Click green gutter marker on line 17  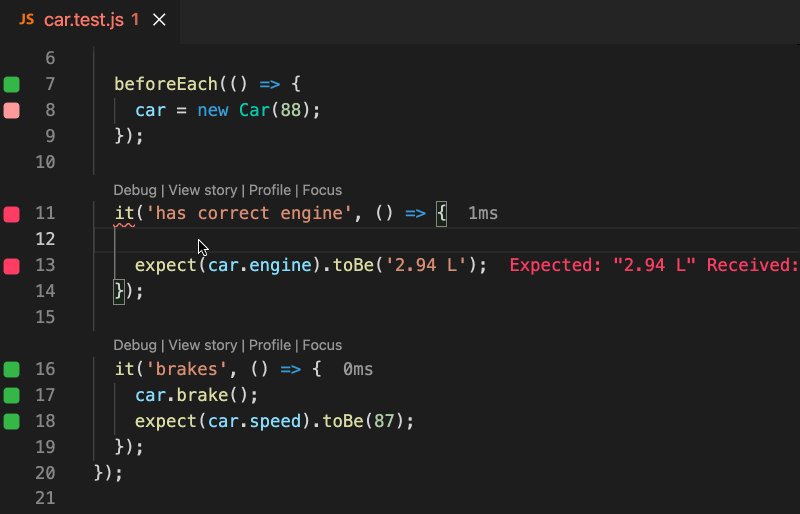[12, 396]
